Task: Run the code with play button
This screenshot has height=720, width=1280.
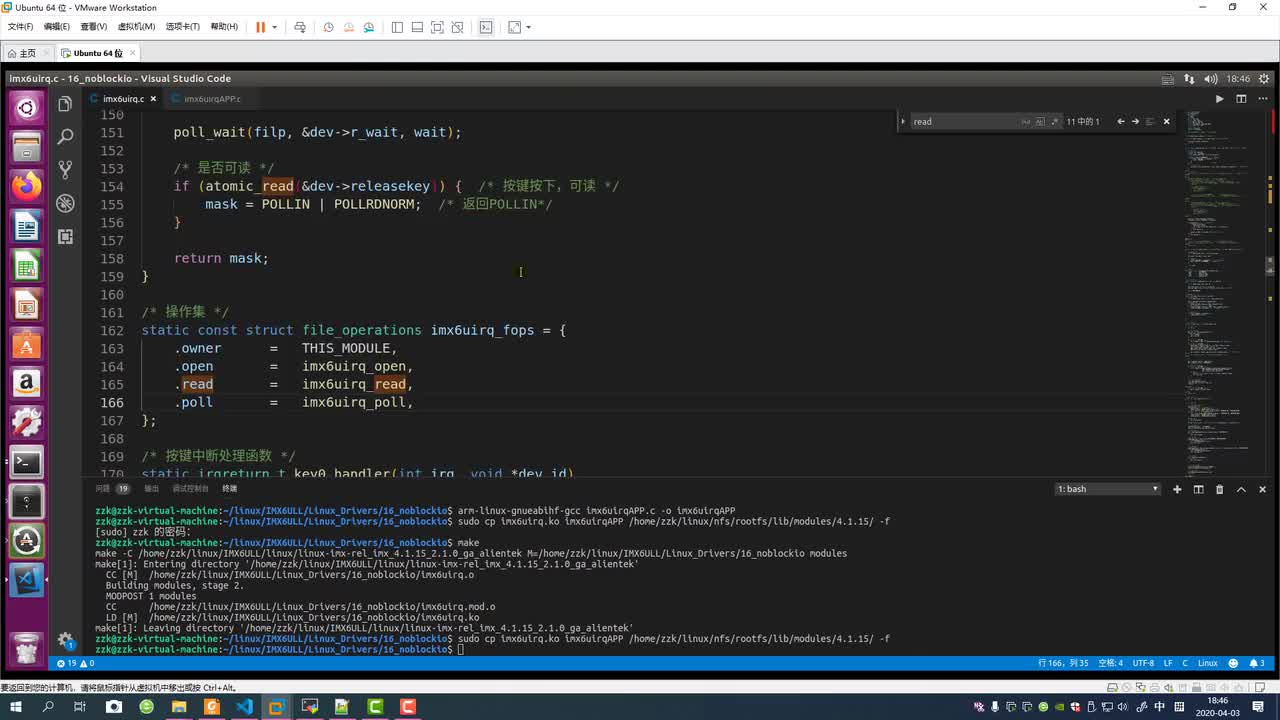Action: click(x=1219, y=99)
